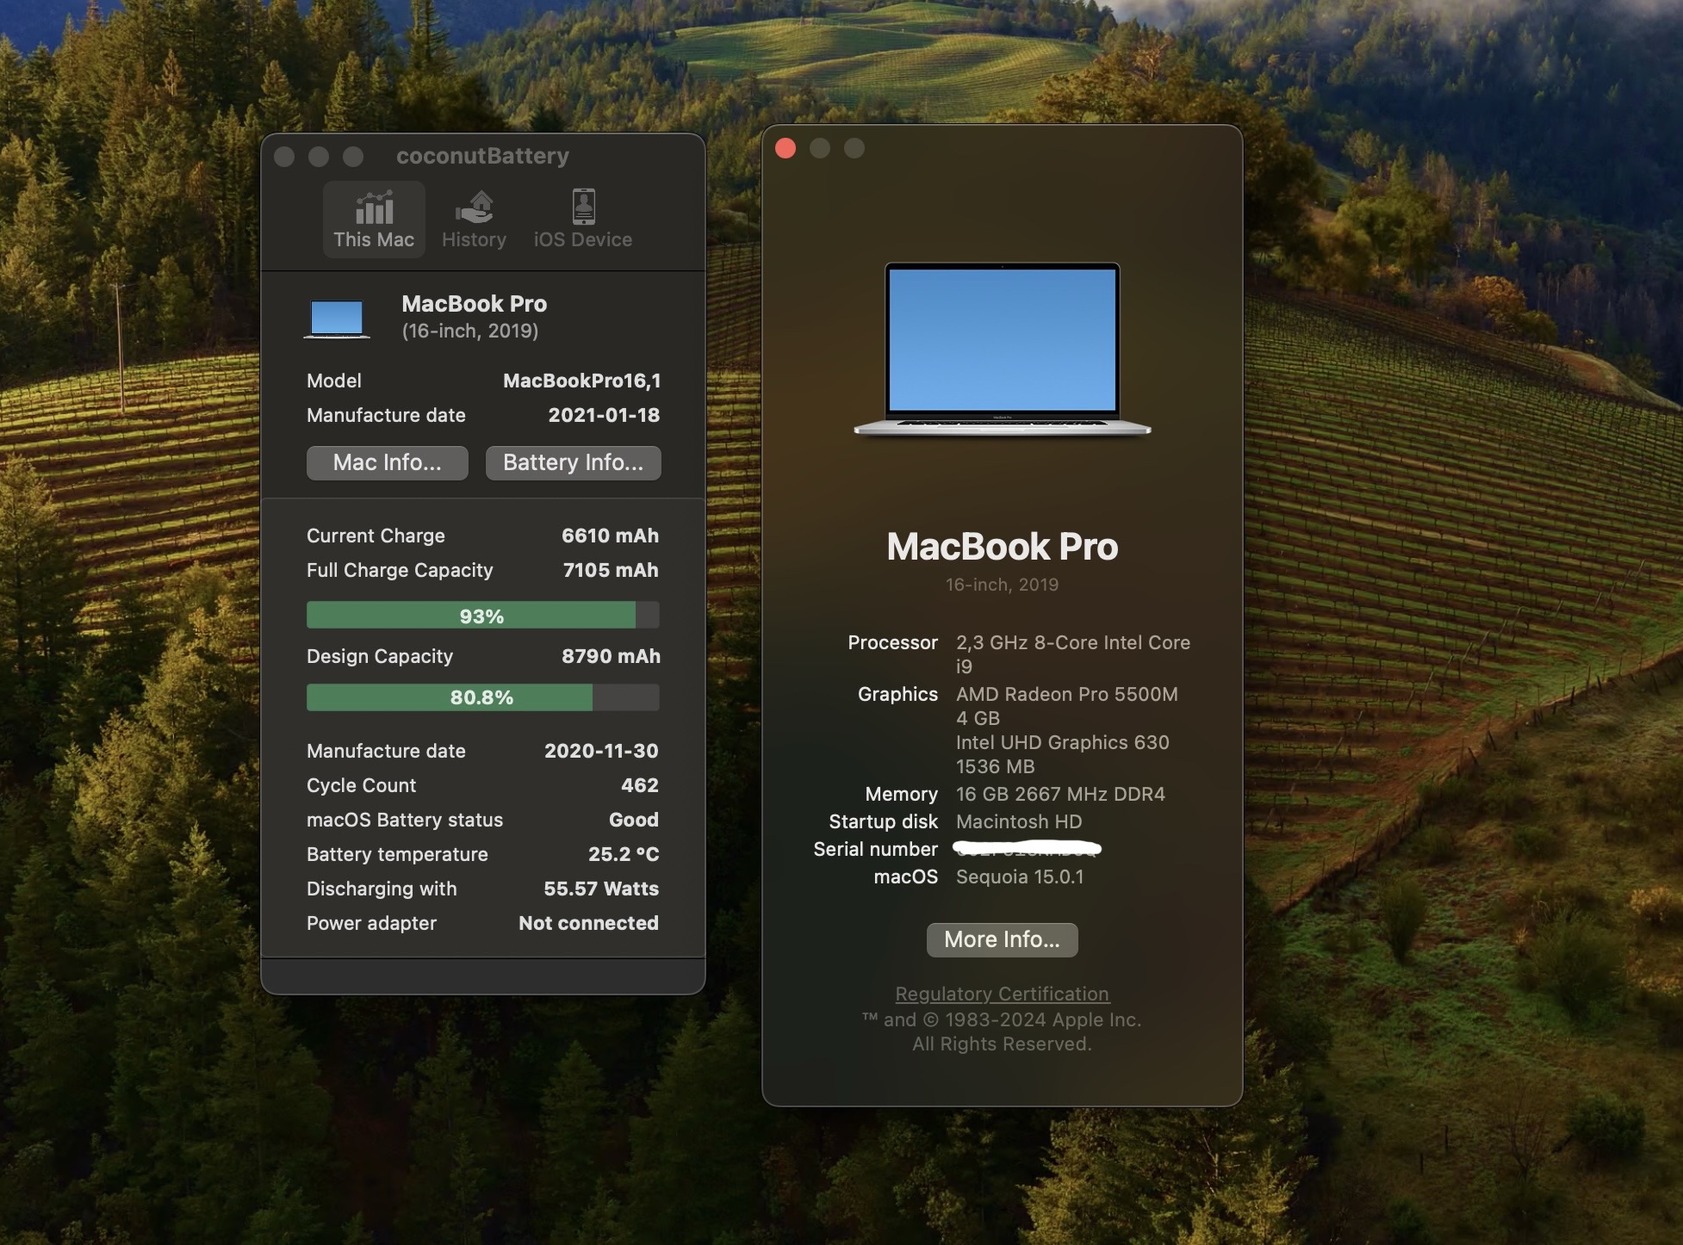
Task: Click the Current Charge label
Action: click(375, 535)
